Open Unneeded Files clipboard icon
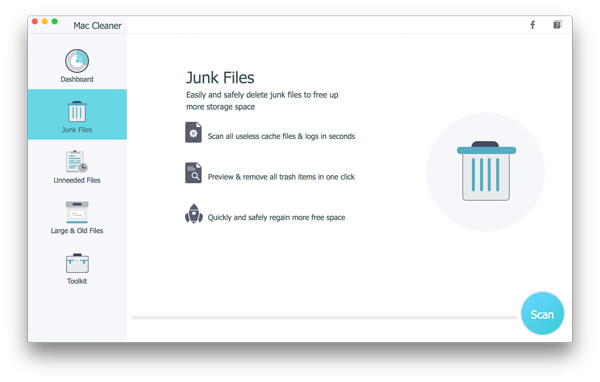The height and width of the screenshot is (382, 600). tap(77, 161)
